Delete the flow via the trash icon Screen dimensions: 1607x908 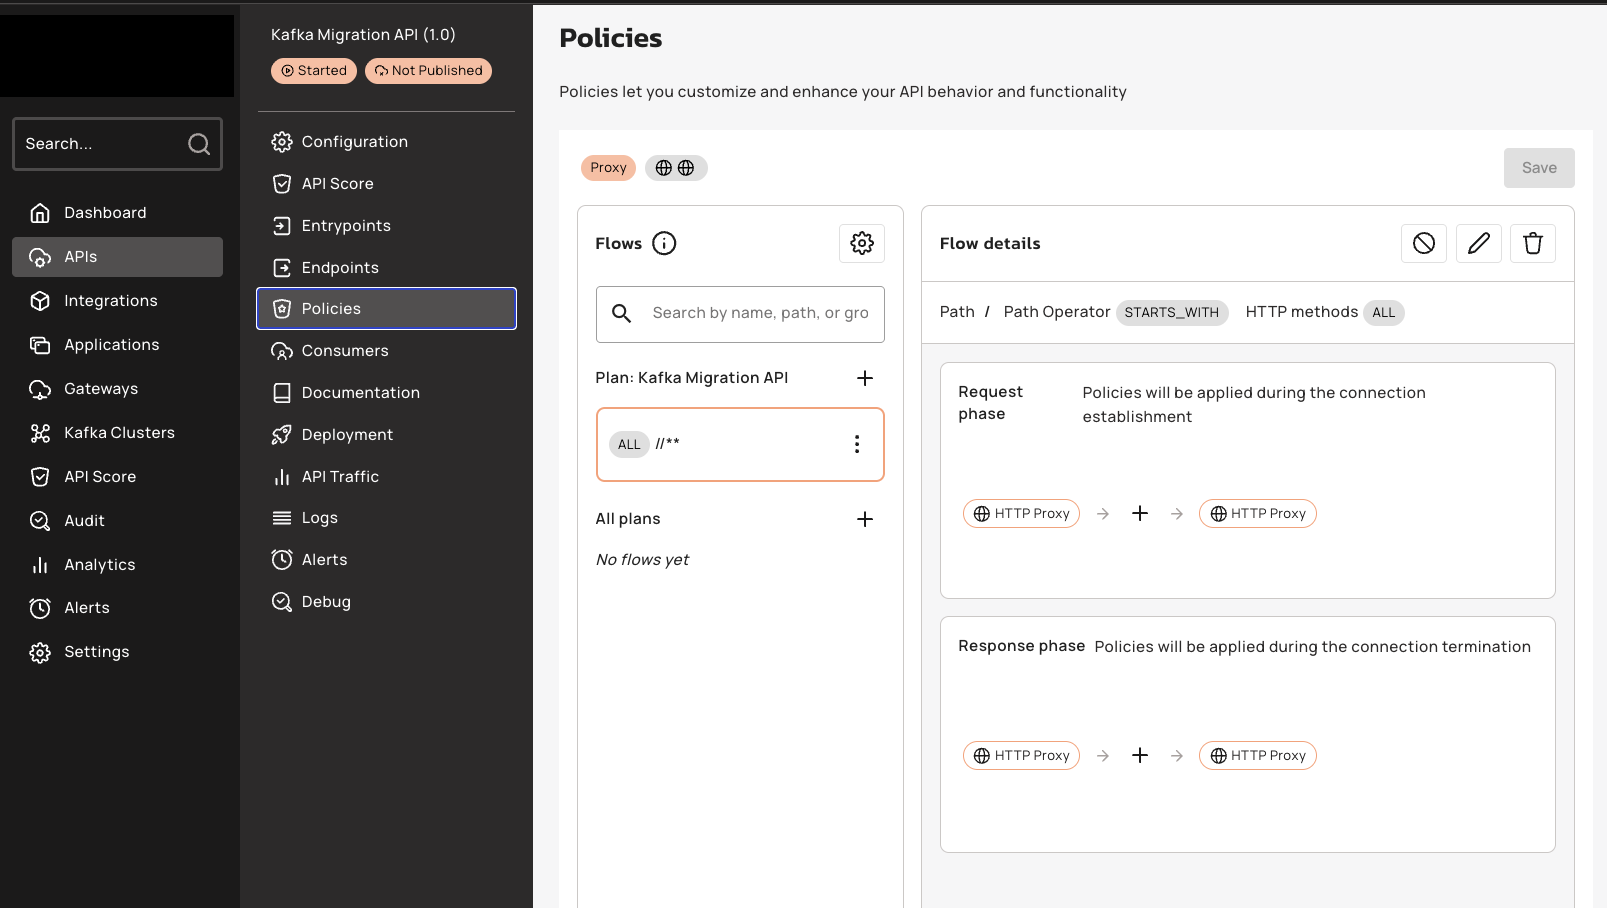pyautogui.click(x=1533, y=243)
